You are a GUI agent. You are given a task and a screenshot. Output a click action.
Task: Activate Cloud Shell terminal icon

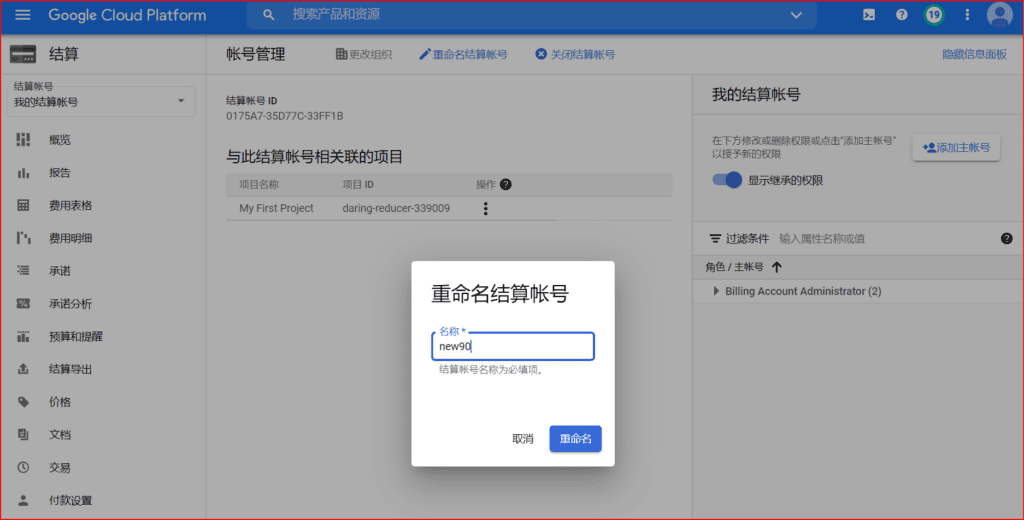click(x=869, y=14)
